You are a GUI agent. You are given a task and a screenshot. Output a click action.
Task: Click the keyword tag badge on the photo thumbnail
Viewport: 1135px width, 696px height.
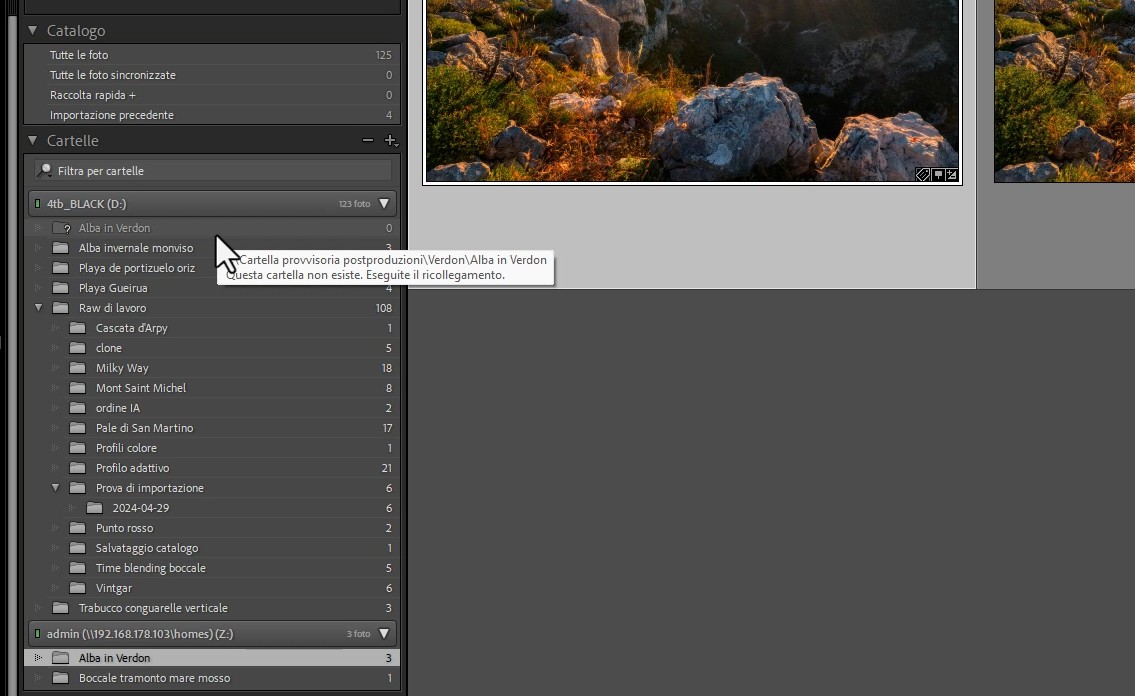coord(922,174)
